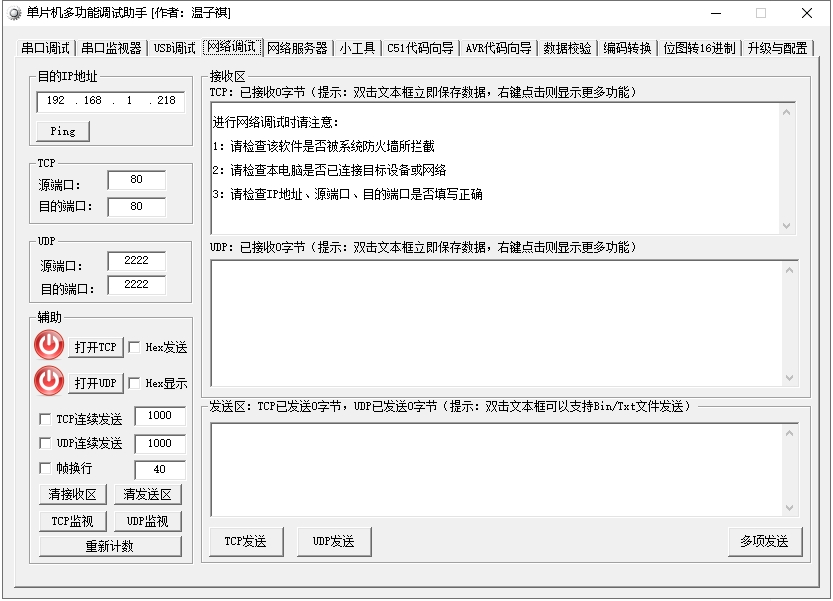
Task: Click the TCP receive box scroll-up arrow
Action: tap(787, 112)
